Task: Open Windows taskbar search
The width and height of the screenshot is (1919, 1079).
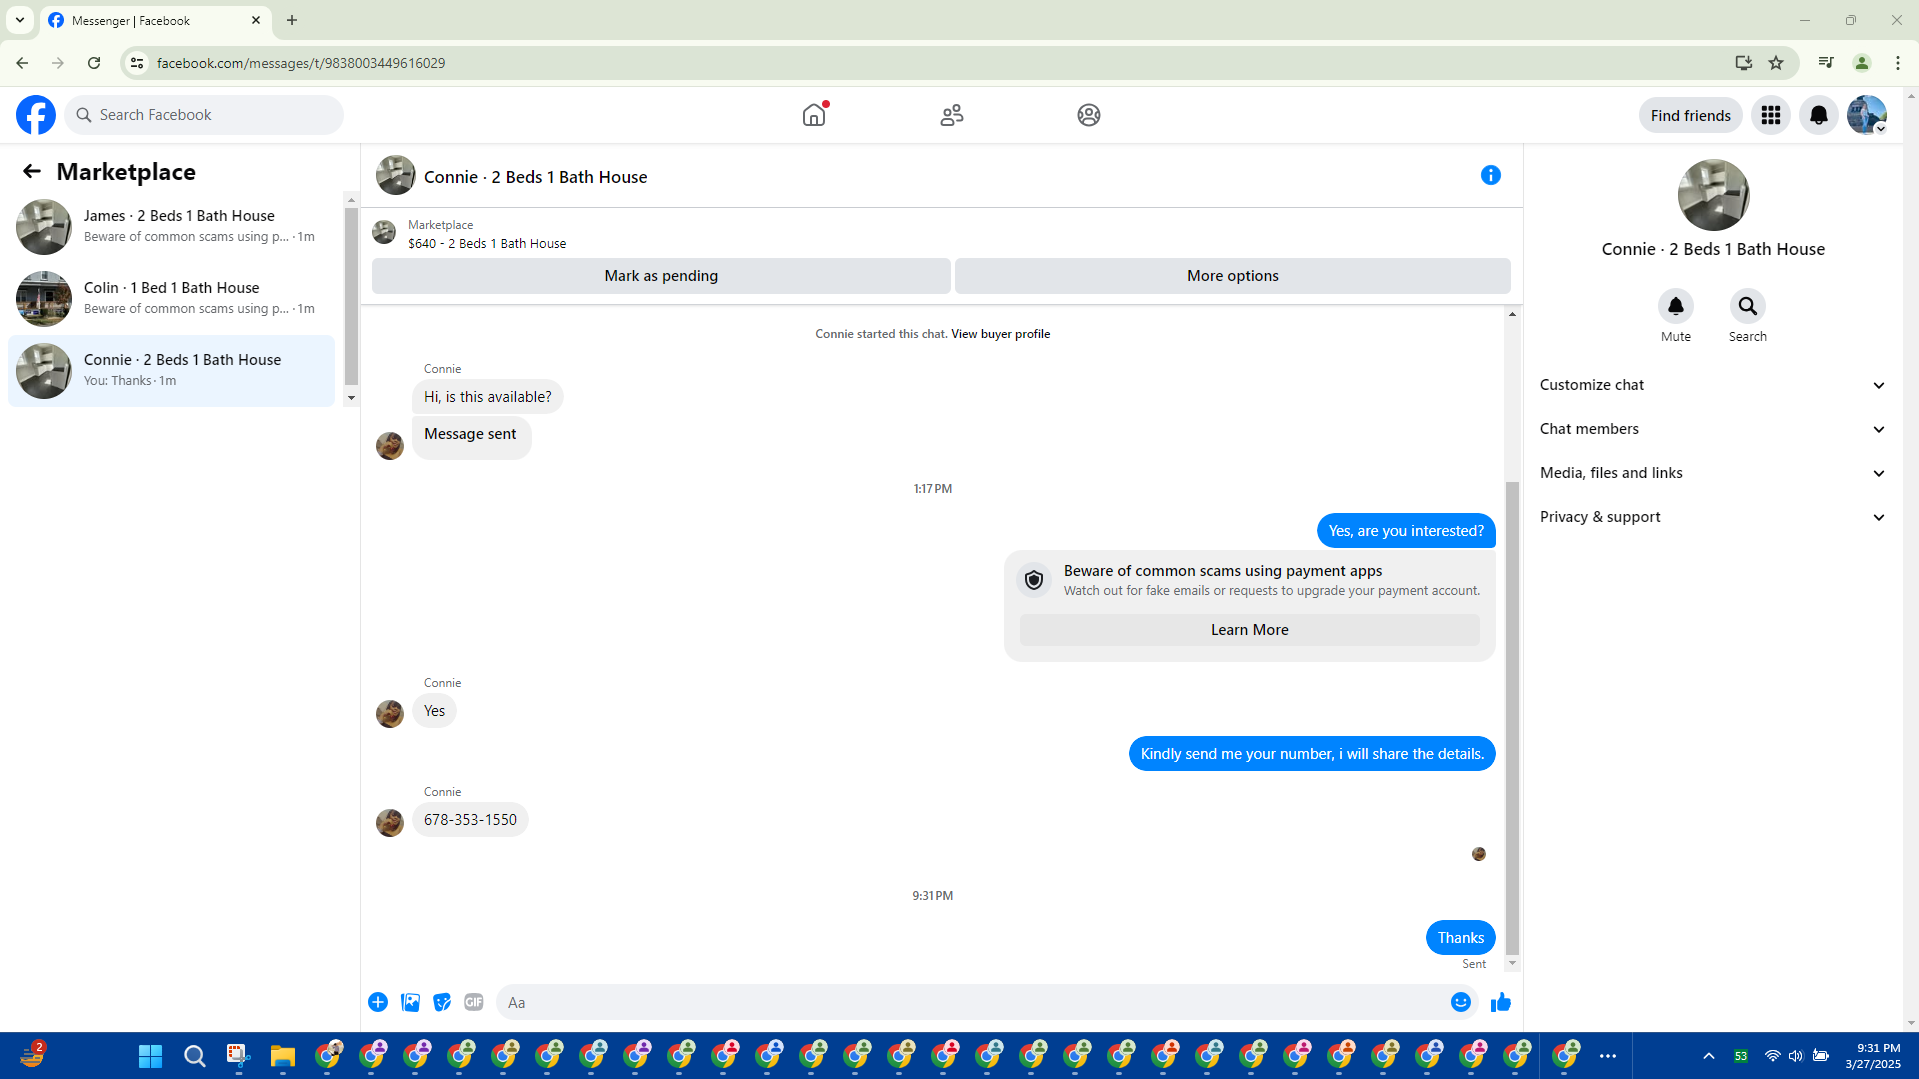Action: [195, 1056]
